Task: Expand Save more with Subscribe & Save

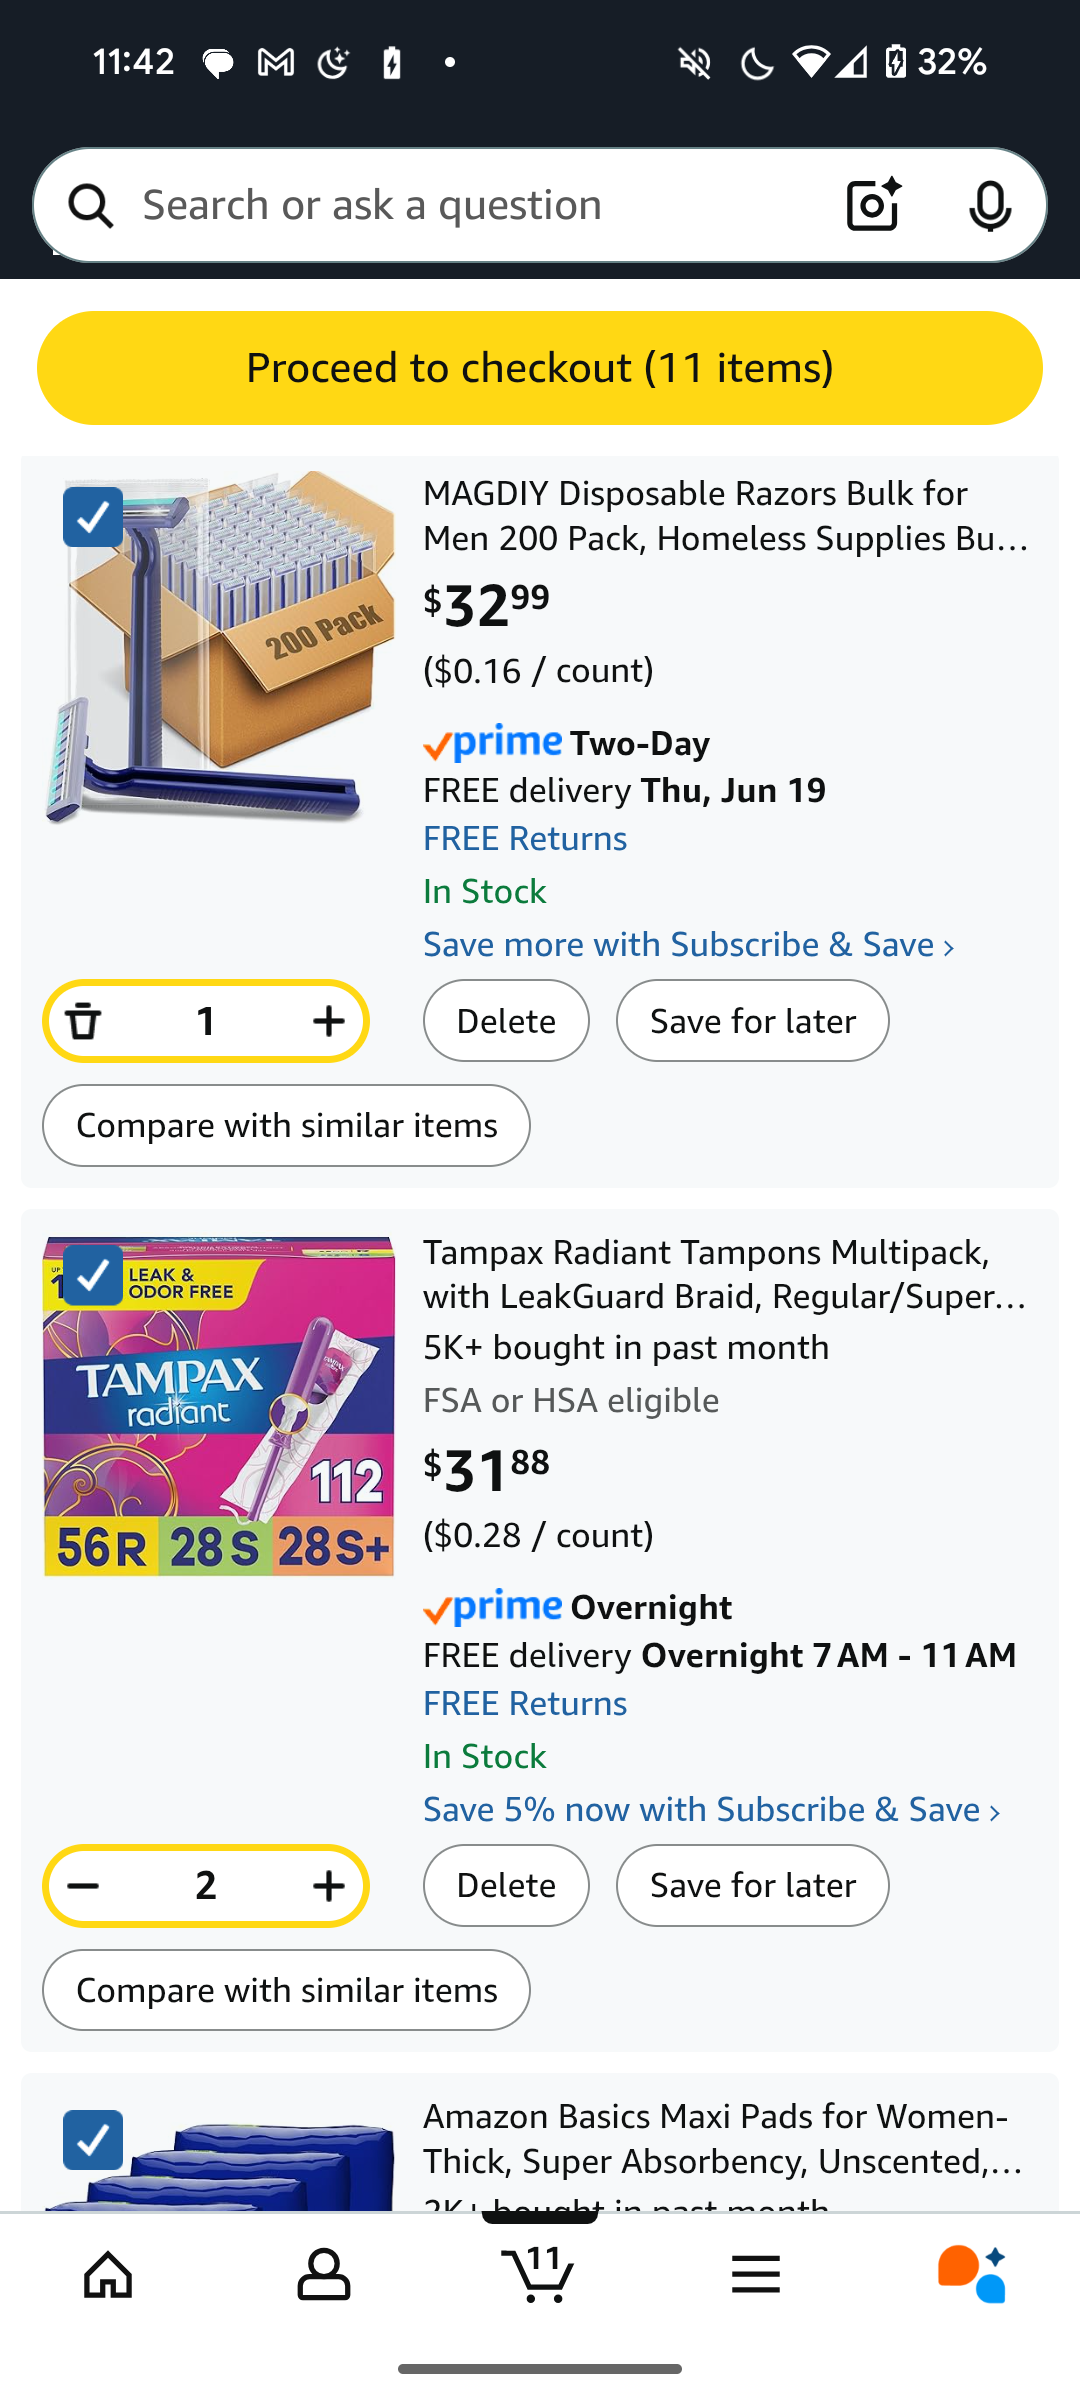Action: [x=688, y=945]
